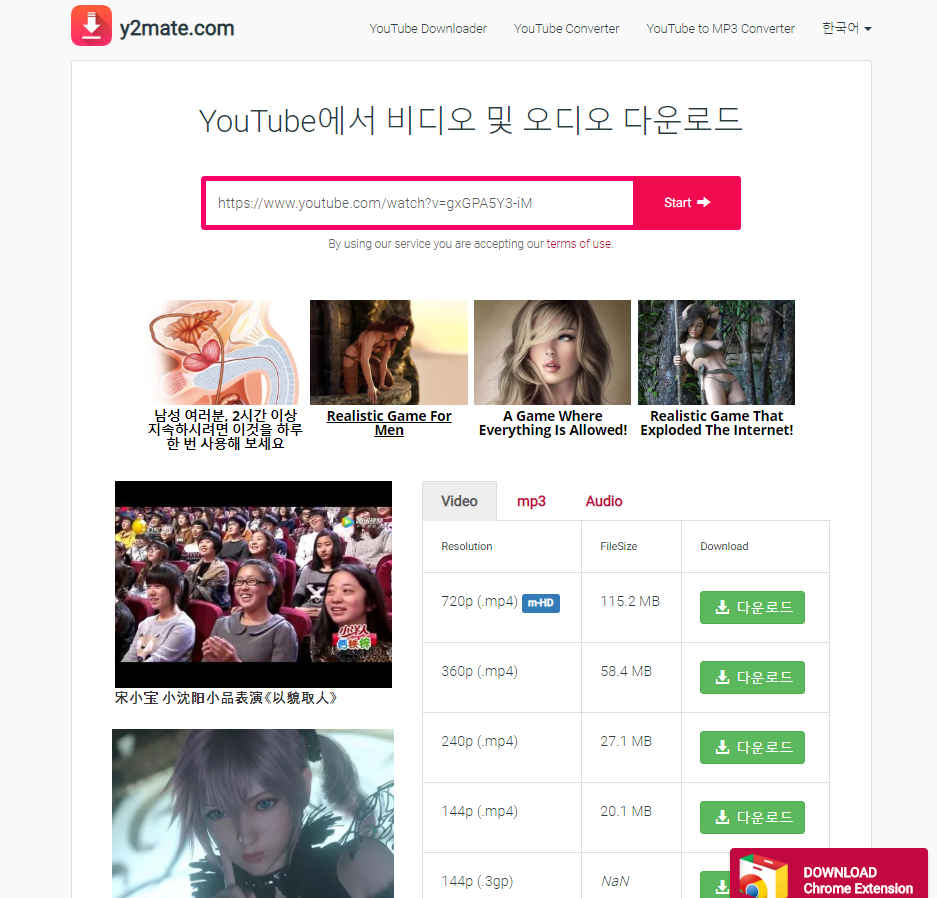Click the Realistic Game For Men link
This screenshot has width=937, height=898.
tap(389, 423)
